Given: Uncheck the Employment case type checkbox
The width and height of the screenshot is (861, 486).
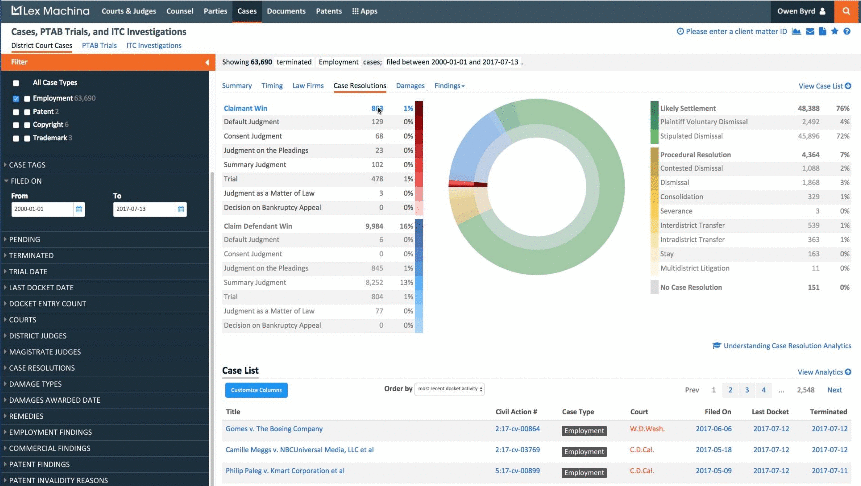Looking at the screenshot, I should point(16,99).
